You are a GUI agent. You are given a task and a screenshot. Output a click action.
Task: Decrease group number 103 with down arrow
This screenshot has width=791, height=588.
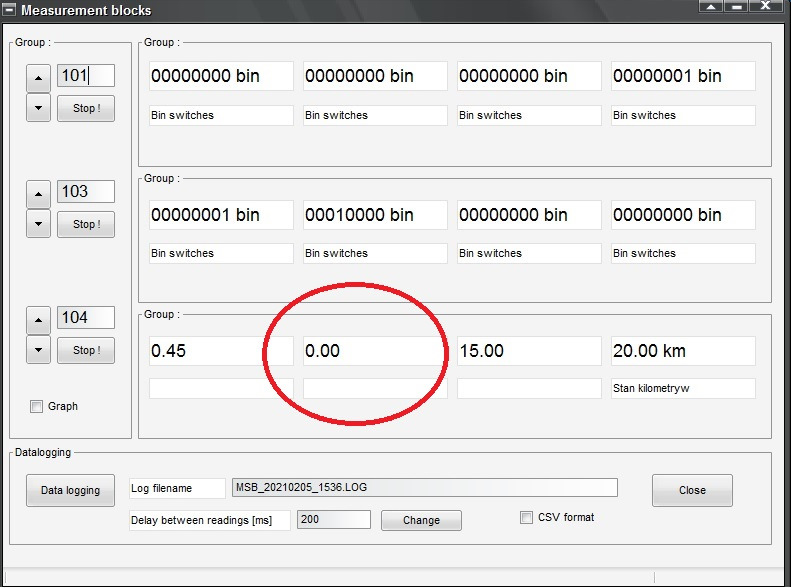tap(38, 223)
